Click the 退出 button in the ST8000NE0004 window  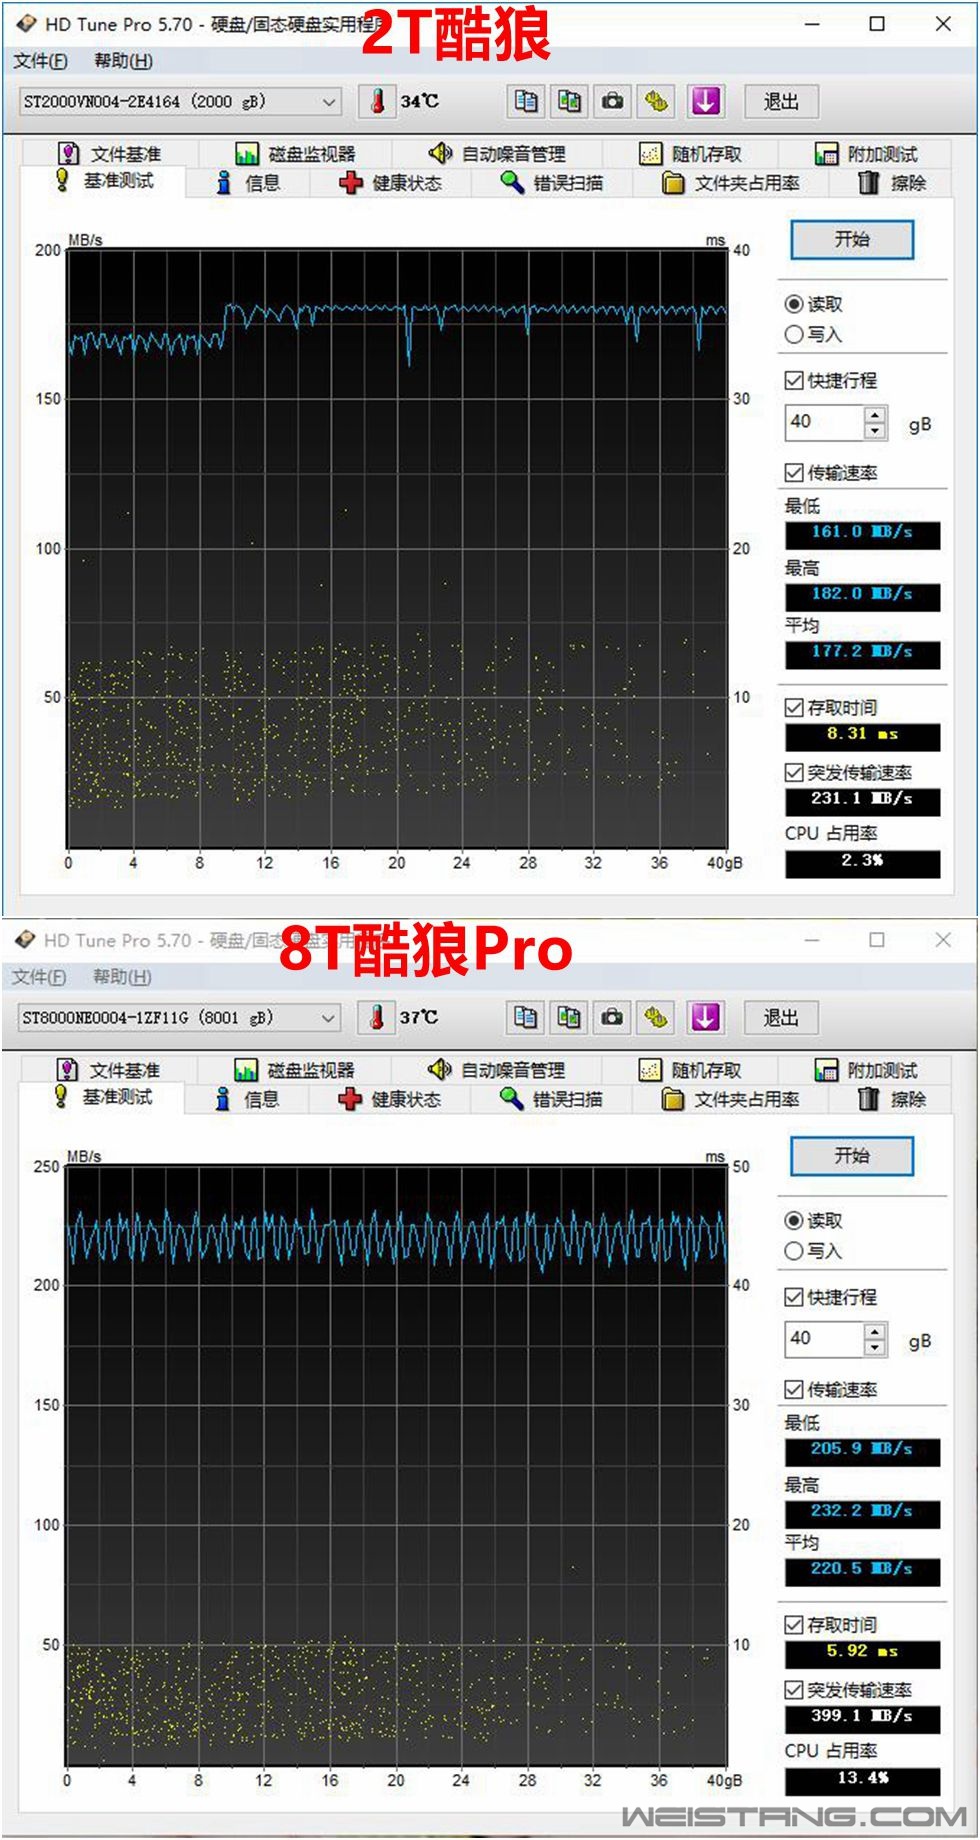[x=781, y=1017]
